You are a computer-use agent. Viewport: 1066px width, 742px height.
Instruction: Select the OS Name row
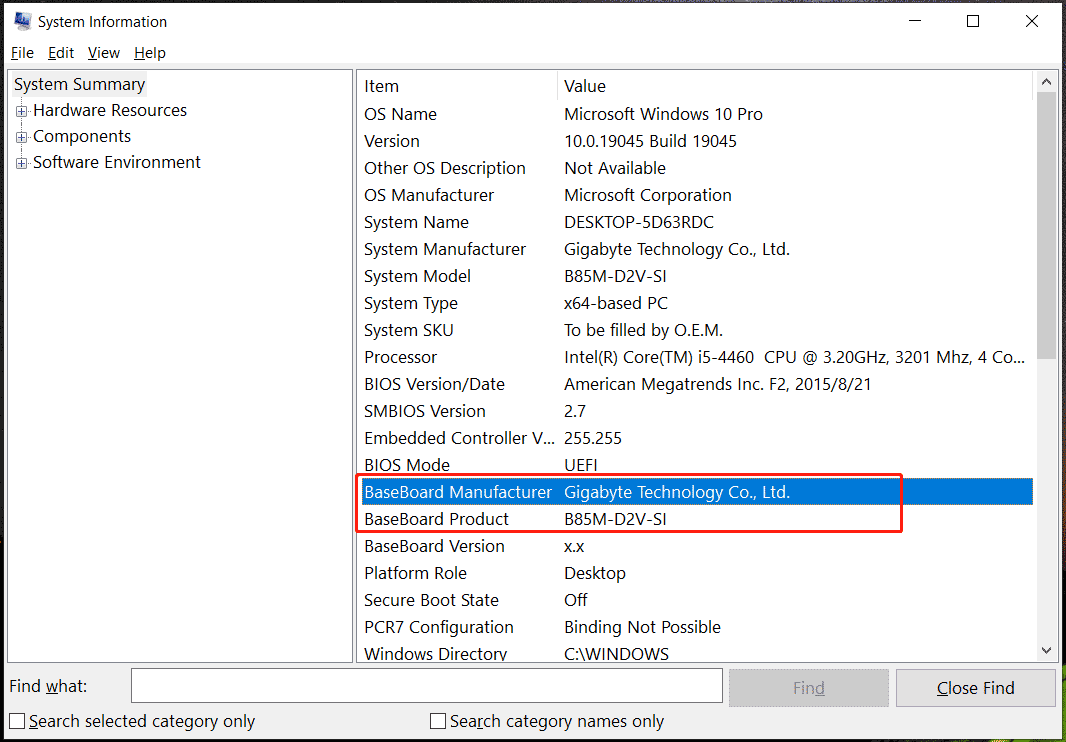(696, 114)
